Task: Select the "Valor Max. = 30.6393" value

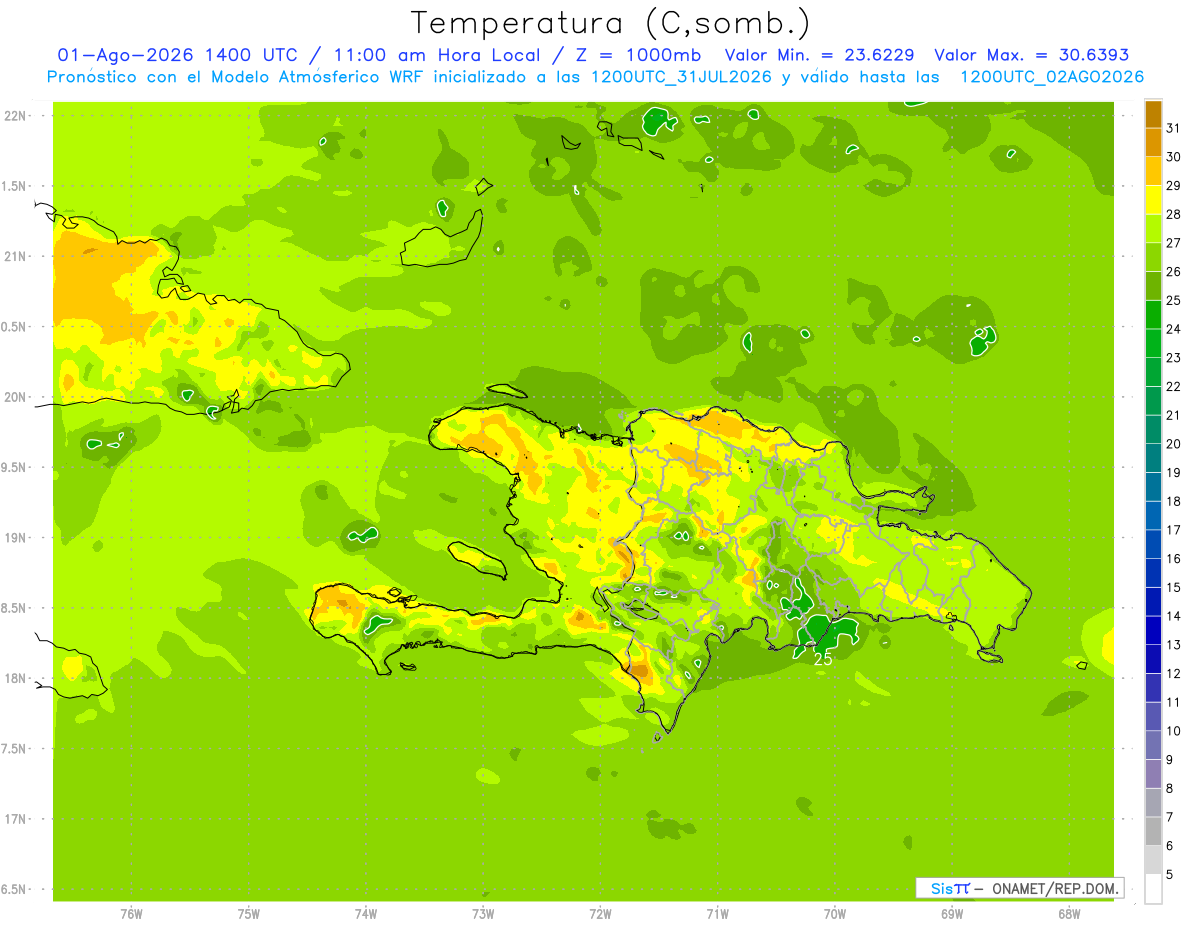Action: pyautogui.click(x=1031, y=55)
